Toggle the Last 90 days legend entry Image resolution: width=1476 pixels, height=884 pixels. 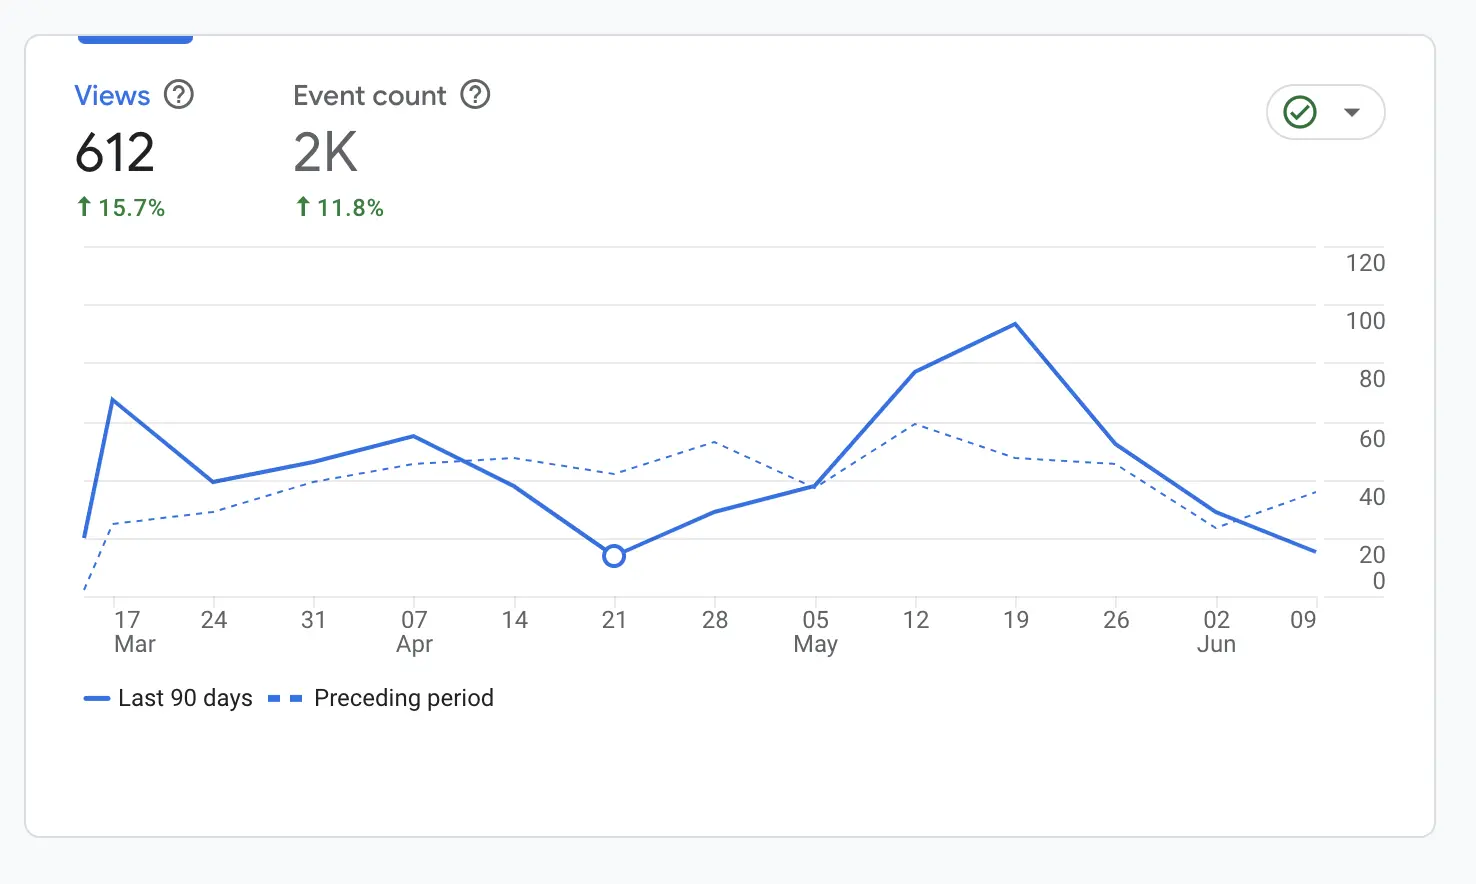point(185,698)
